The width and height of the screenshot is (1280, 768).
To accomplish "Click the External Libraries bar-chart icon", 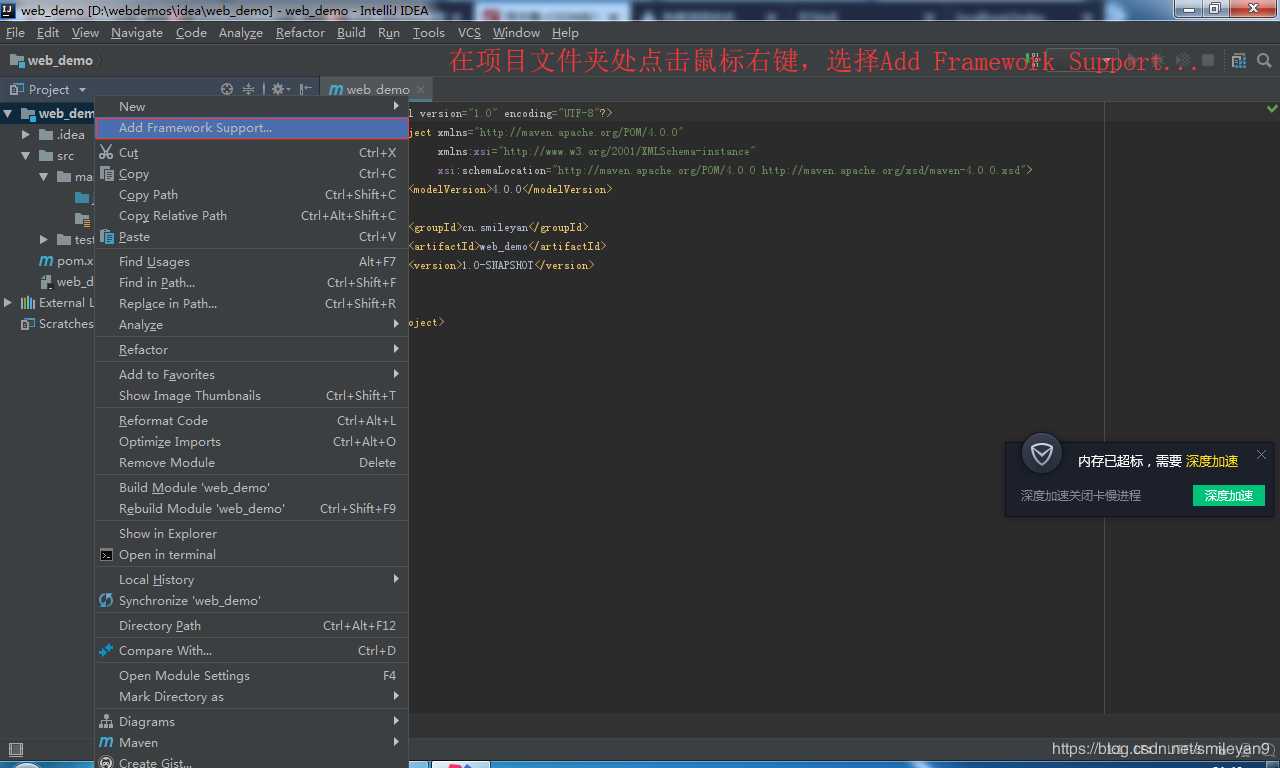I will (28, 302).
